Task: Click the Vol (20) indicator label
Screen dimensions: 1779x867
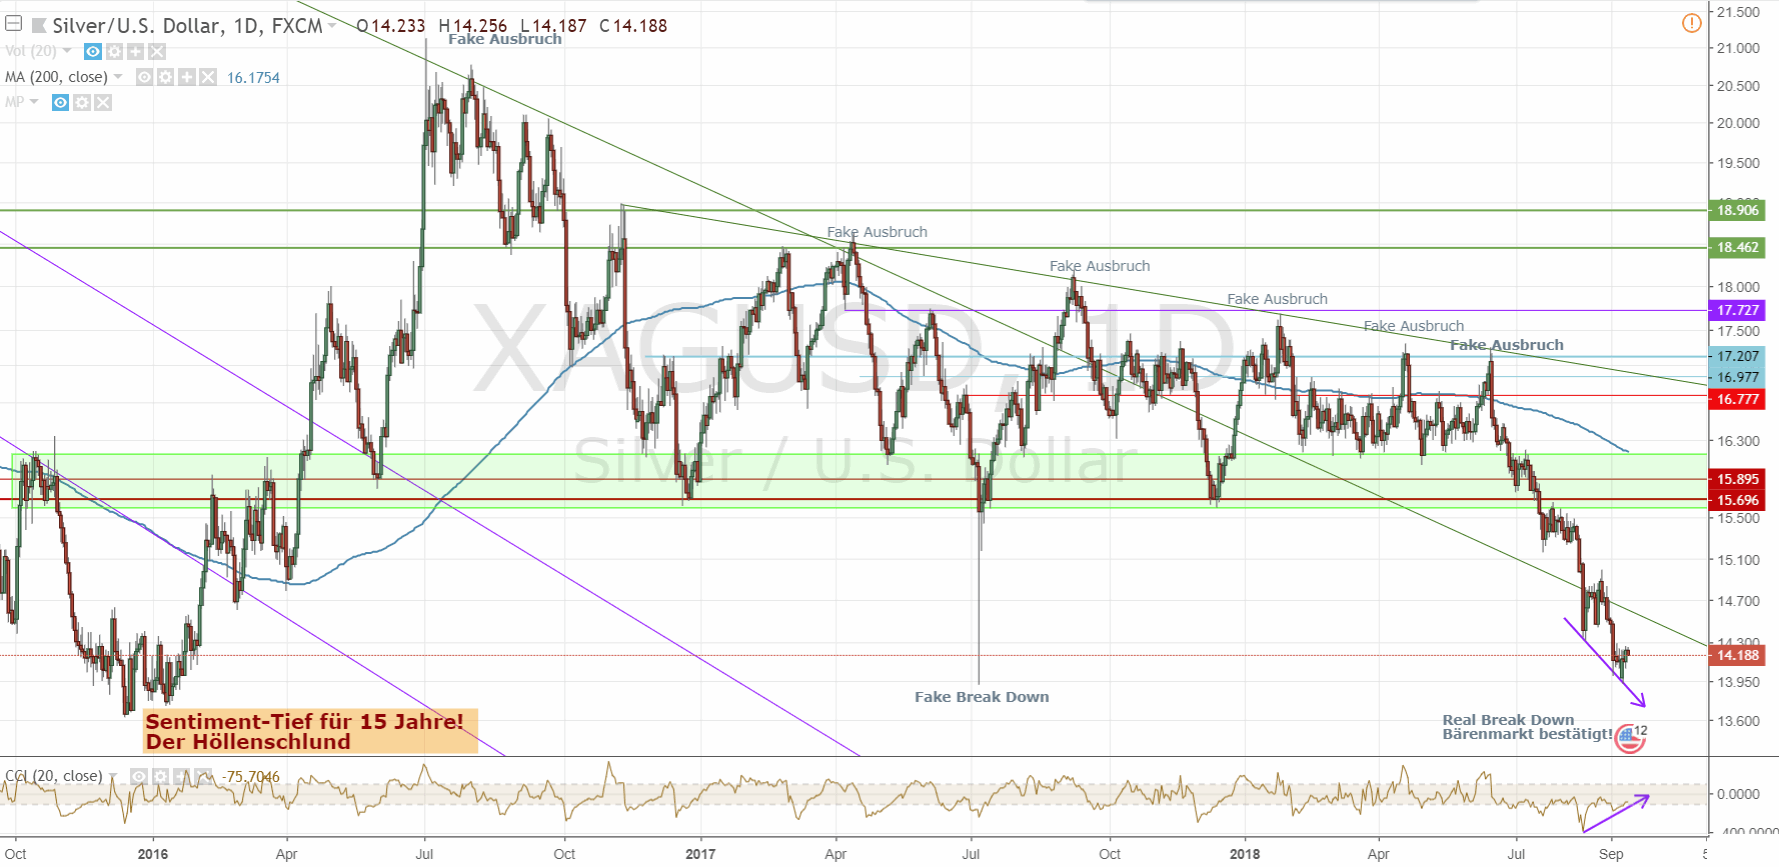Action: coord(31,51)
